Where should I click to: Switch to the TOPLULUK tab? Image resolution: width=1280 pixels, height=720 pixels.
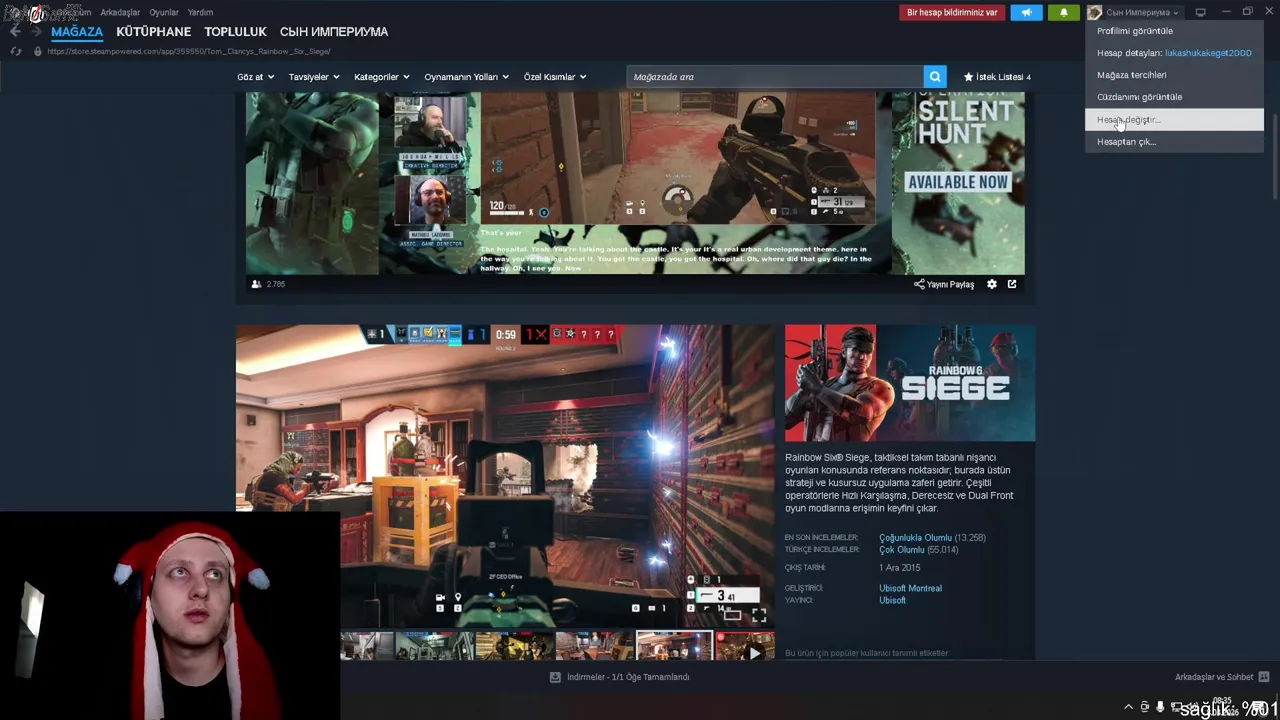point(235,31)
